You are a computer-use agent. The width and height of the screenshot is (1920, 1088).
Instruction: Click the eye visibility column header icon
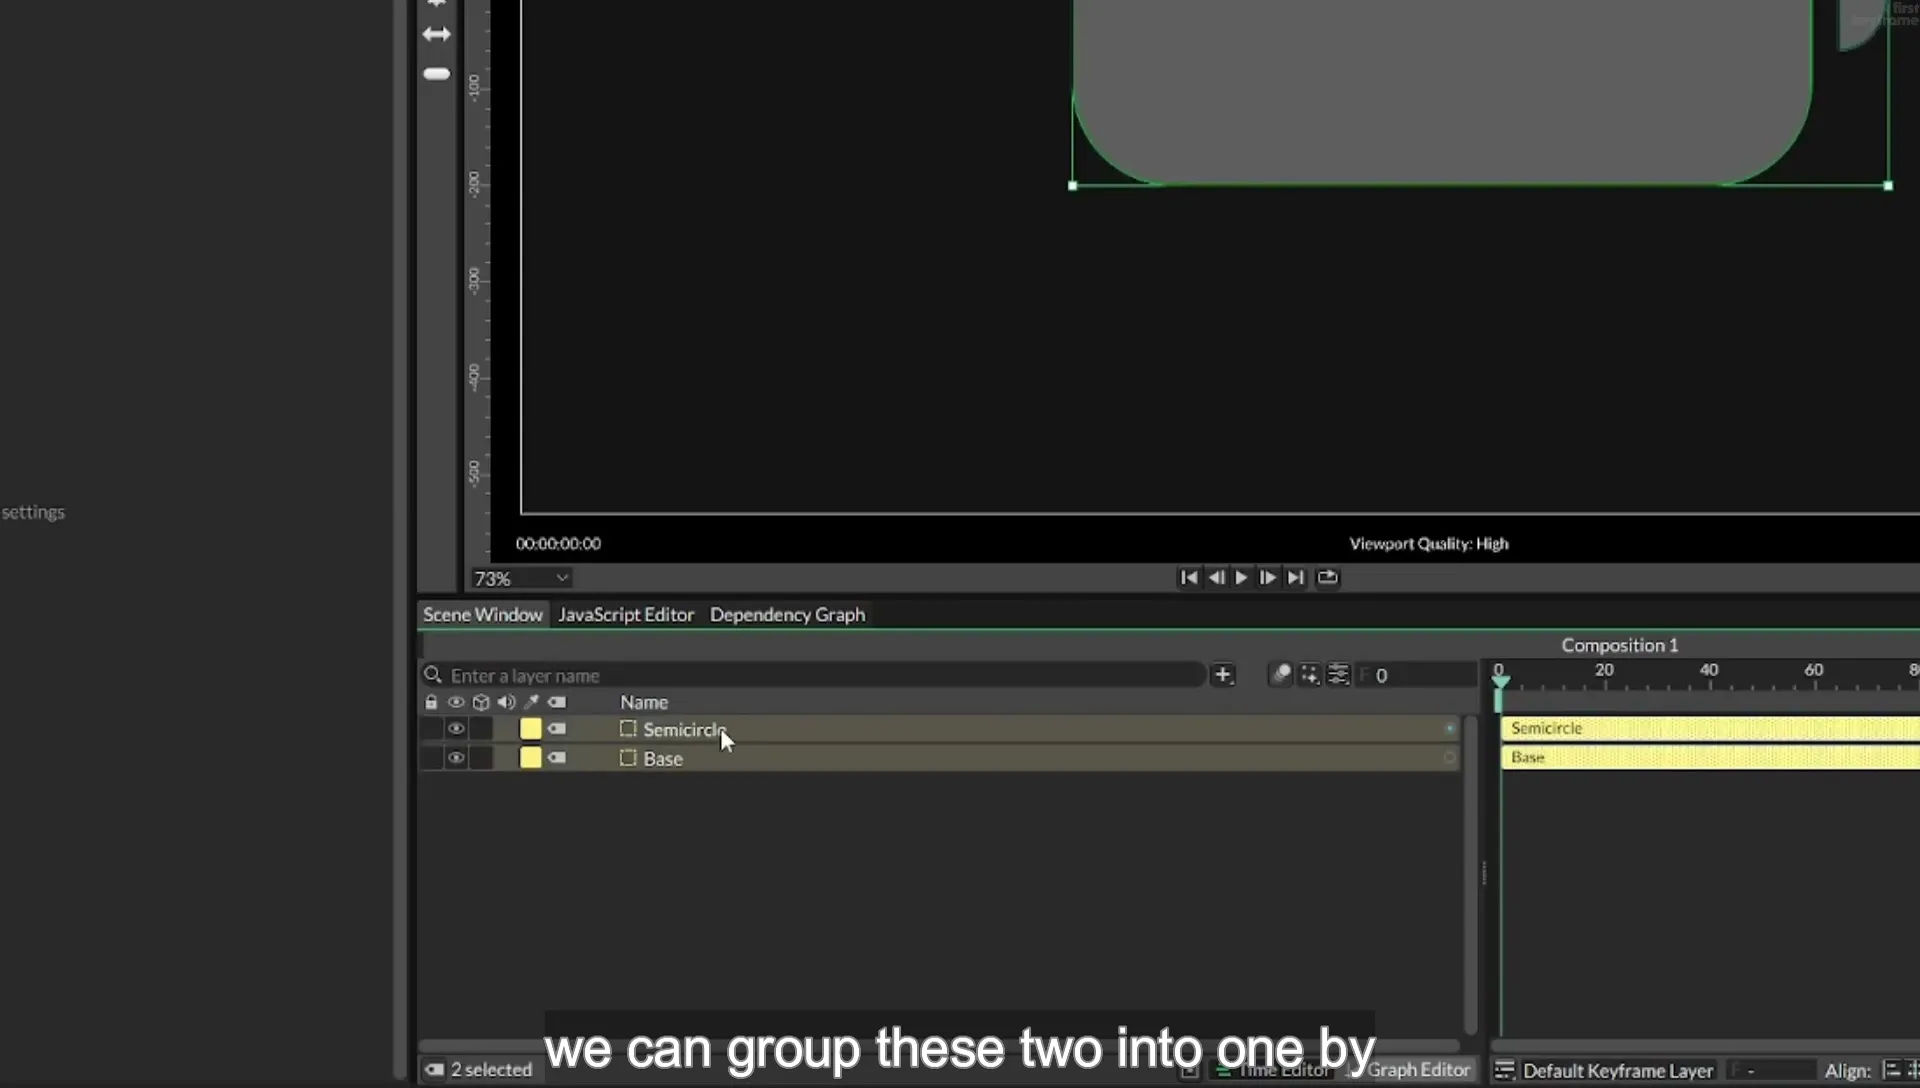(x=456, y=703)
